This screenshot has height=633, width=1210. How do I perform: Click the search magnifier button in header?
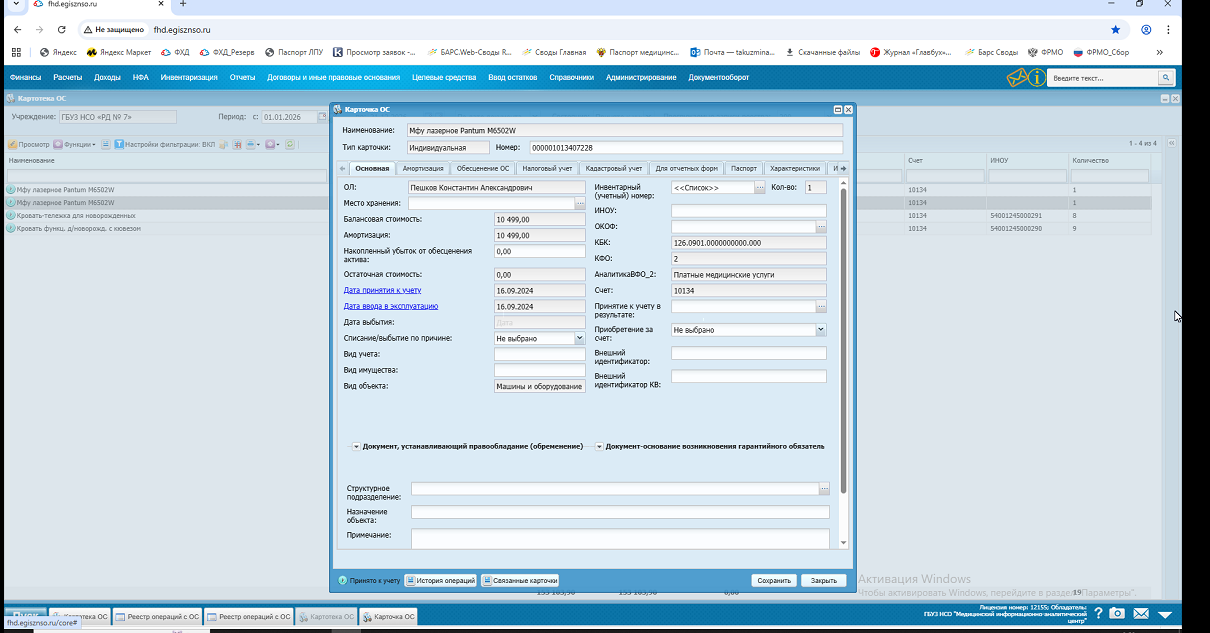point(1165,77)
